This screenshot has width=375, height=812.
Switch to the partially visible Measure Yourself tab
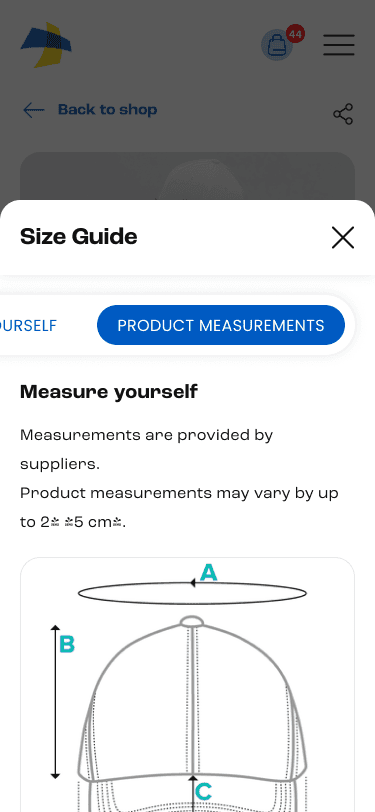(28, 326)
